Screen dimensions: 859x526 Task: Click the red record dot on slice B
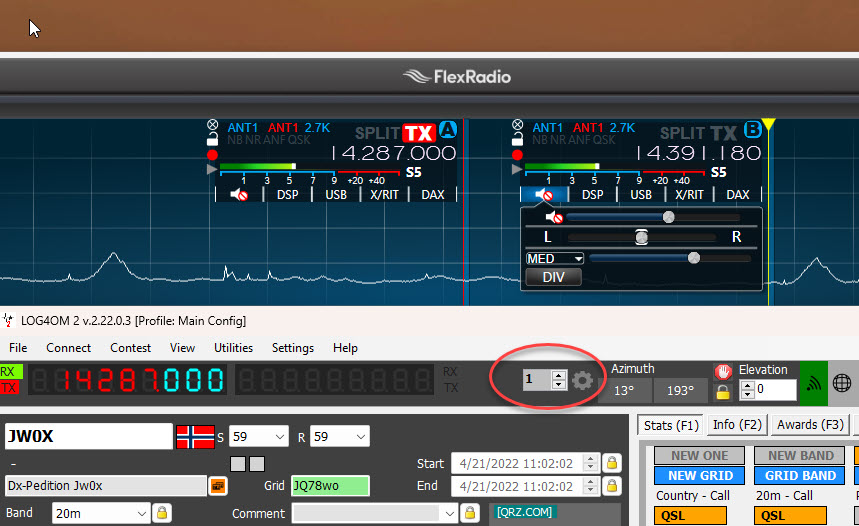518,155
